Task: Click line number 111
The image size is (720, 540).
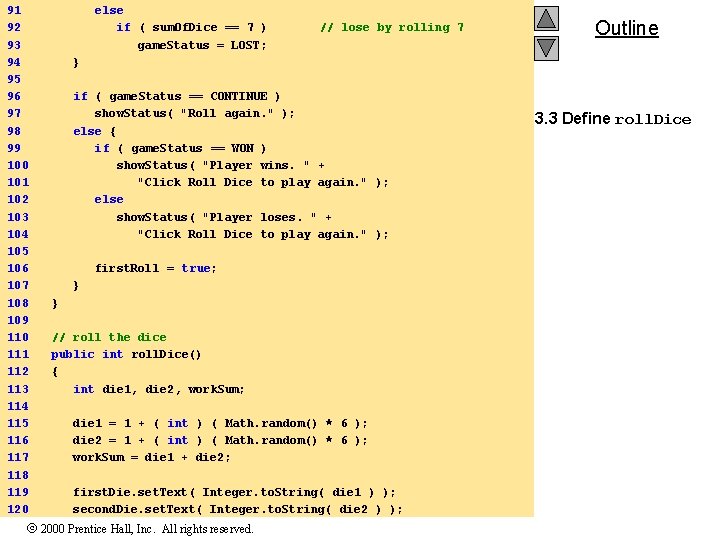Action: tap(18, 354)
